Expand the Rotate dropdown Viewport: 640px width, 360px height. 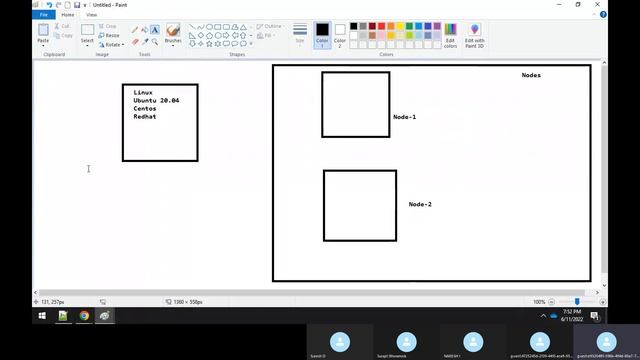(123, 44)
